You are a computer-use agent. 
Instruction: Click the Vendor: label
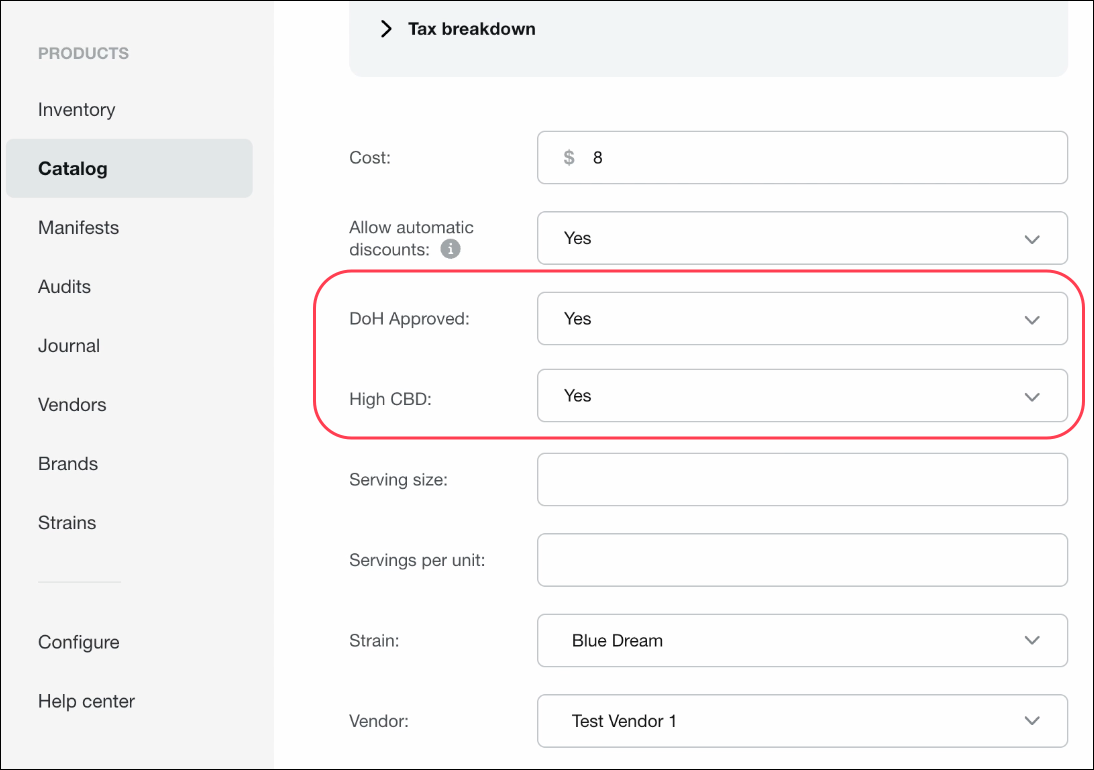(379, 721)
